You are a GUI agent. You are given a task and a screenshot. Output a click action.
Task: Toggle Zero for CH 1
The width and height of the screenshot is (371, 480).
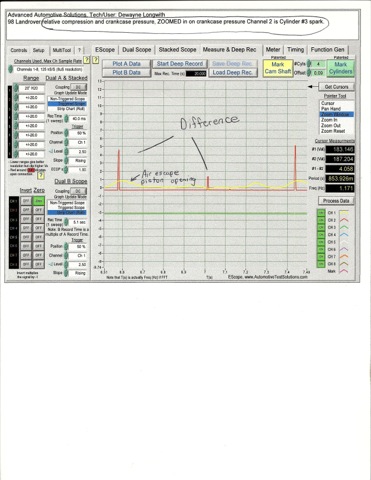(39, 201)
